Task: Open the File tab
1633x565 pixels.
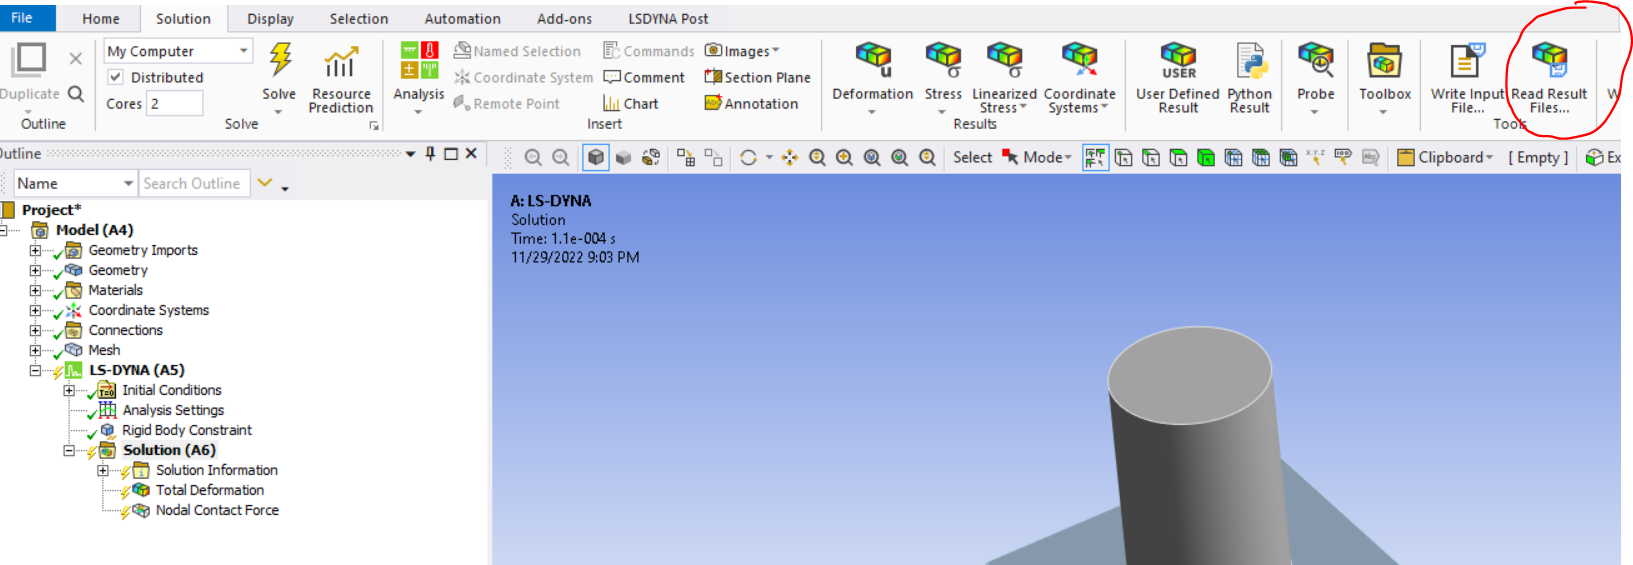Action: [x=22, y=18]
